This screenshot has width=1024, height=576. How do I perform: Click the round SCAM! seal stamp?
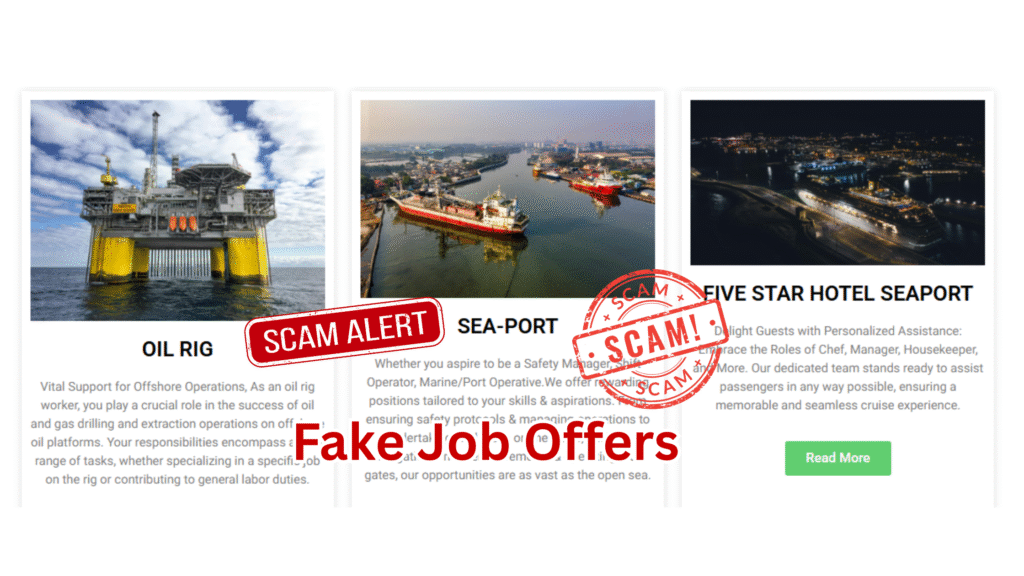click(650, 338)
